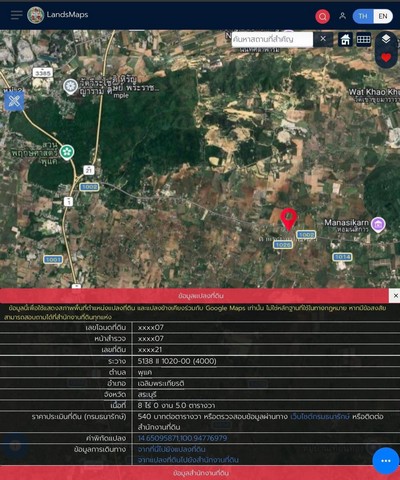This screenshot has width=400, height=480.
Task: Click the LandsMaps logo emblem
Action: tap(36, 15)
